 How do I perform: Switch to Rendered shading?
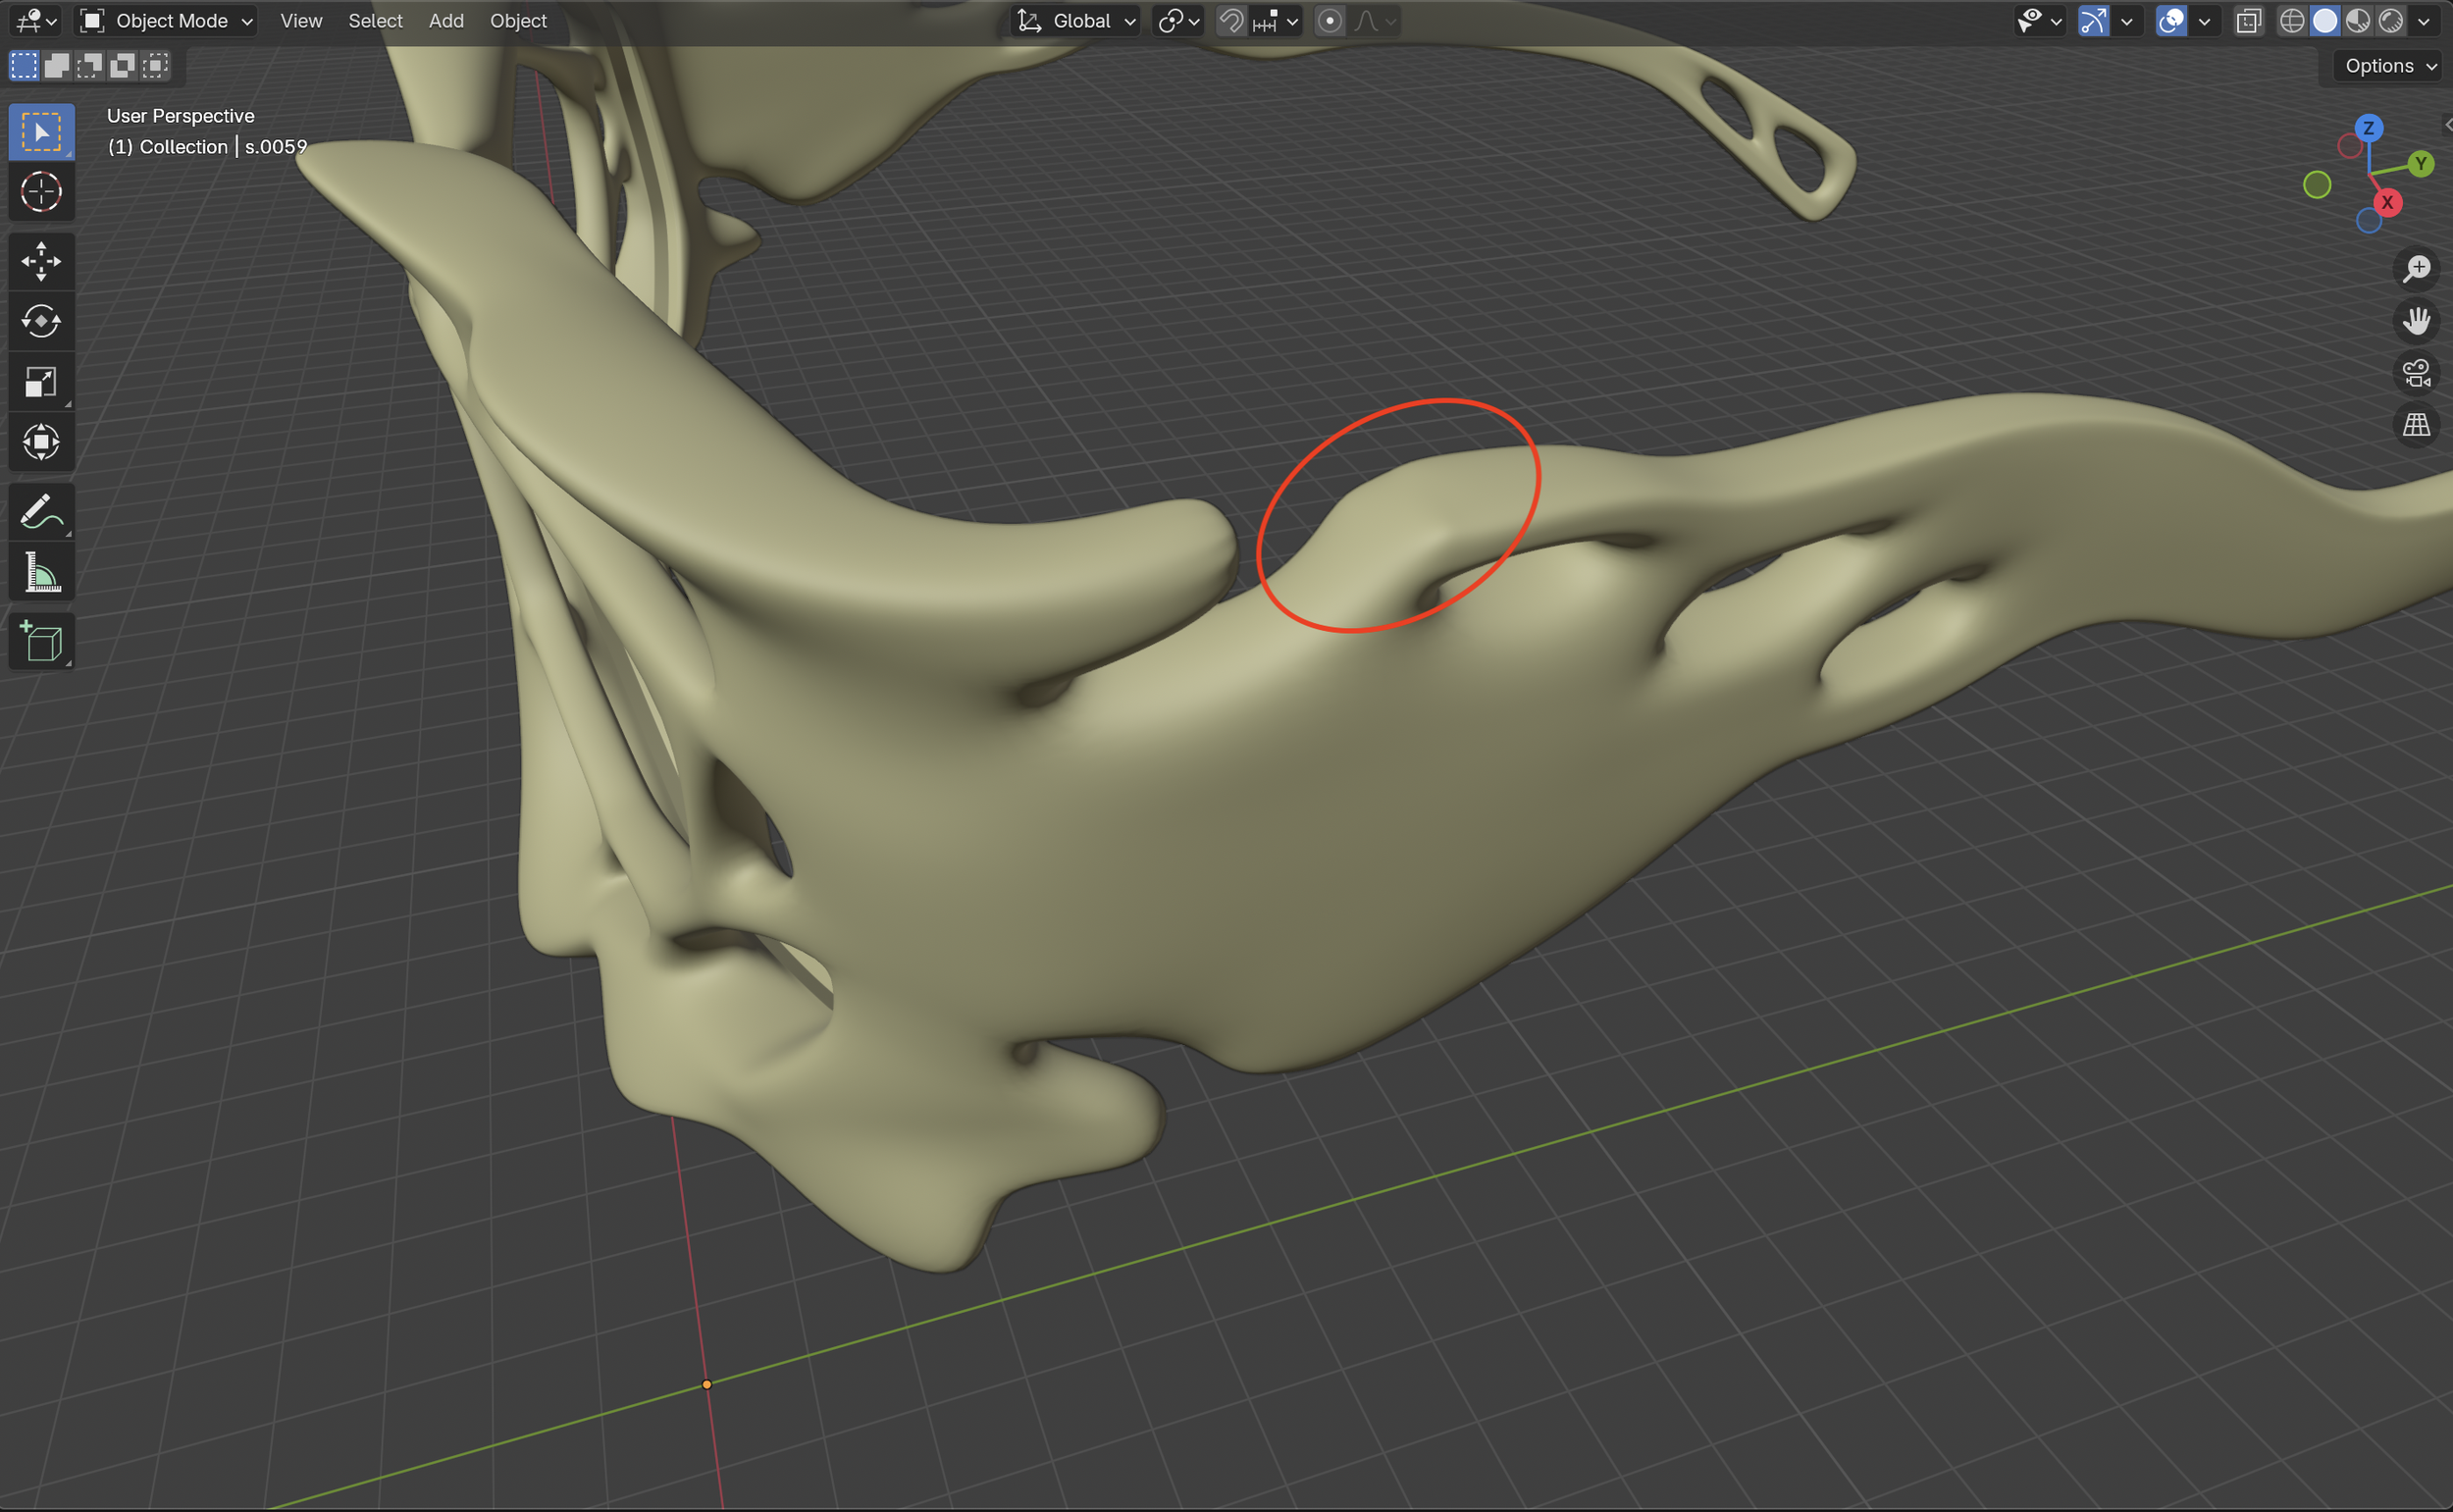pos(2391,21)
